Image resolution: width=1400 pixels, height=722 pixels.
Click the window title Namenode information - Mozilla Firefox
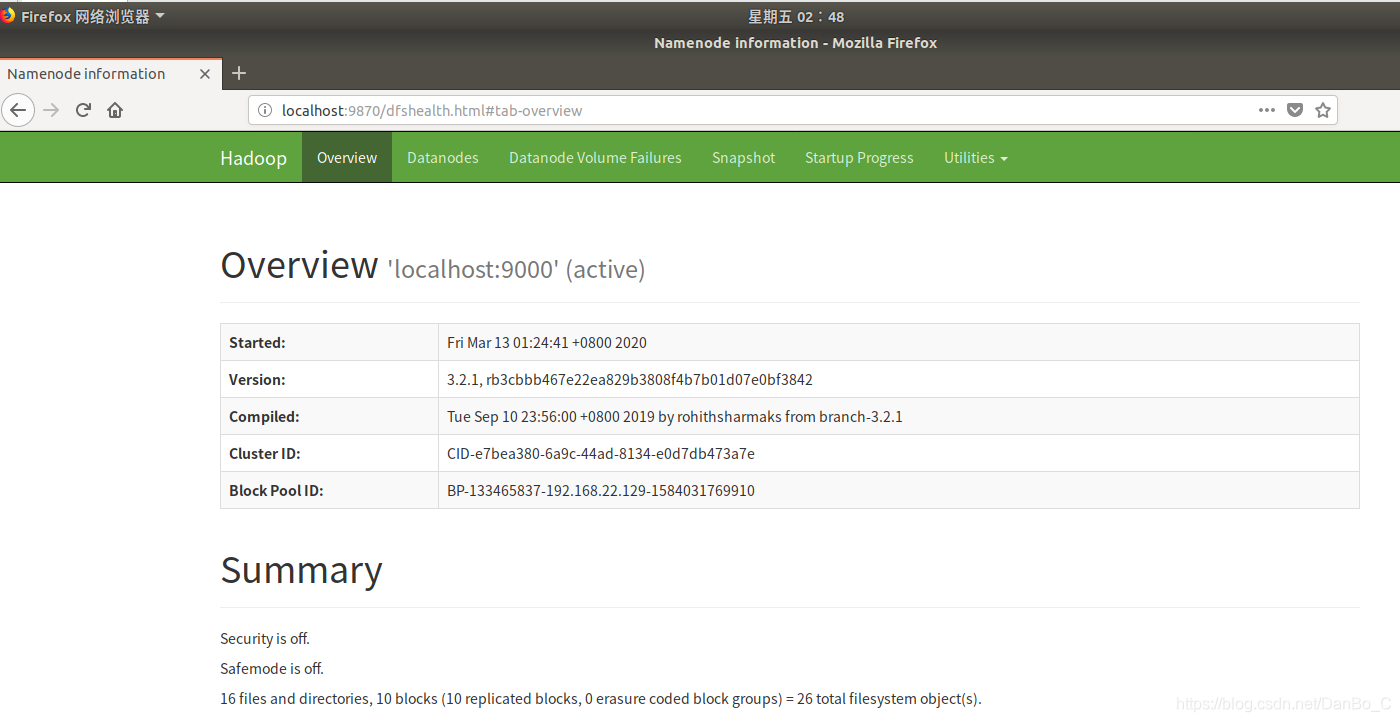[796, 43]
